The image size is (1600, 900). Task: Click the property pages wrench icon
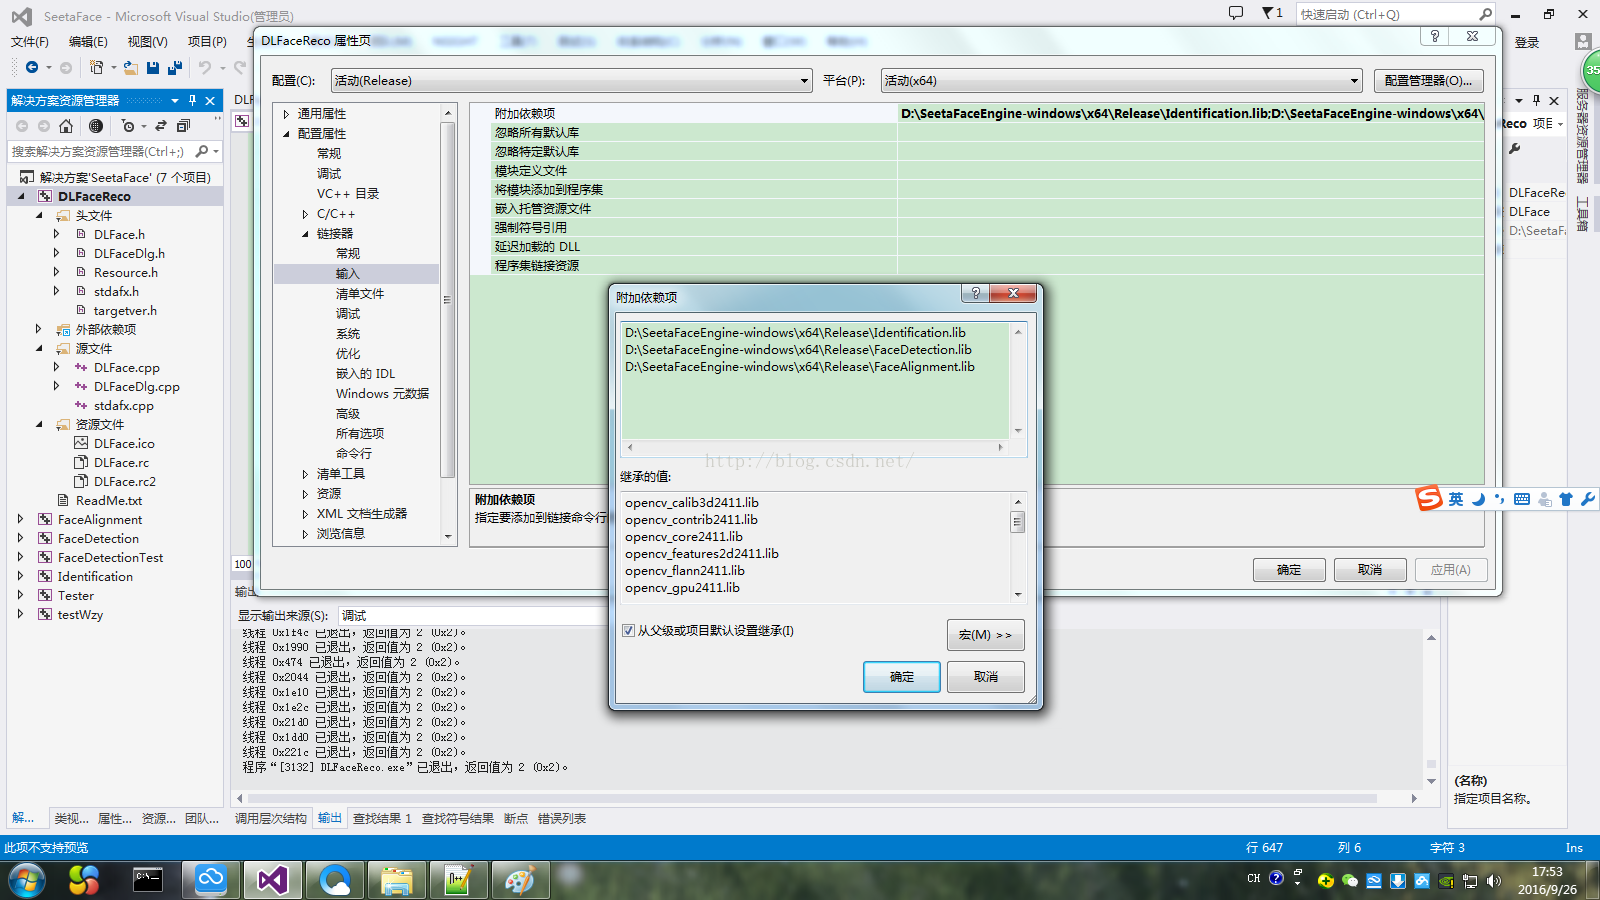[1516, 149]
